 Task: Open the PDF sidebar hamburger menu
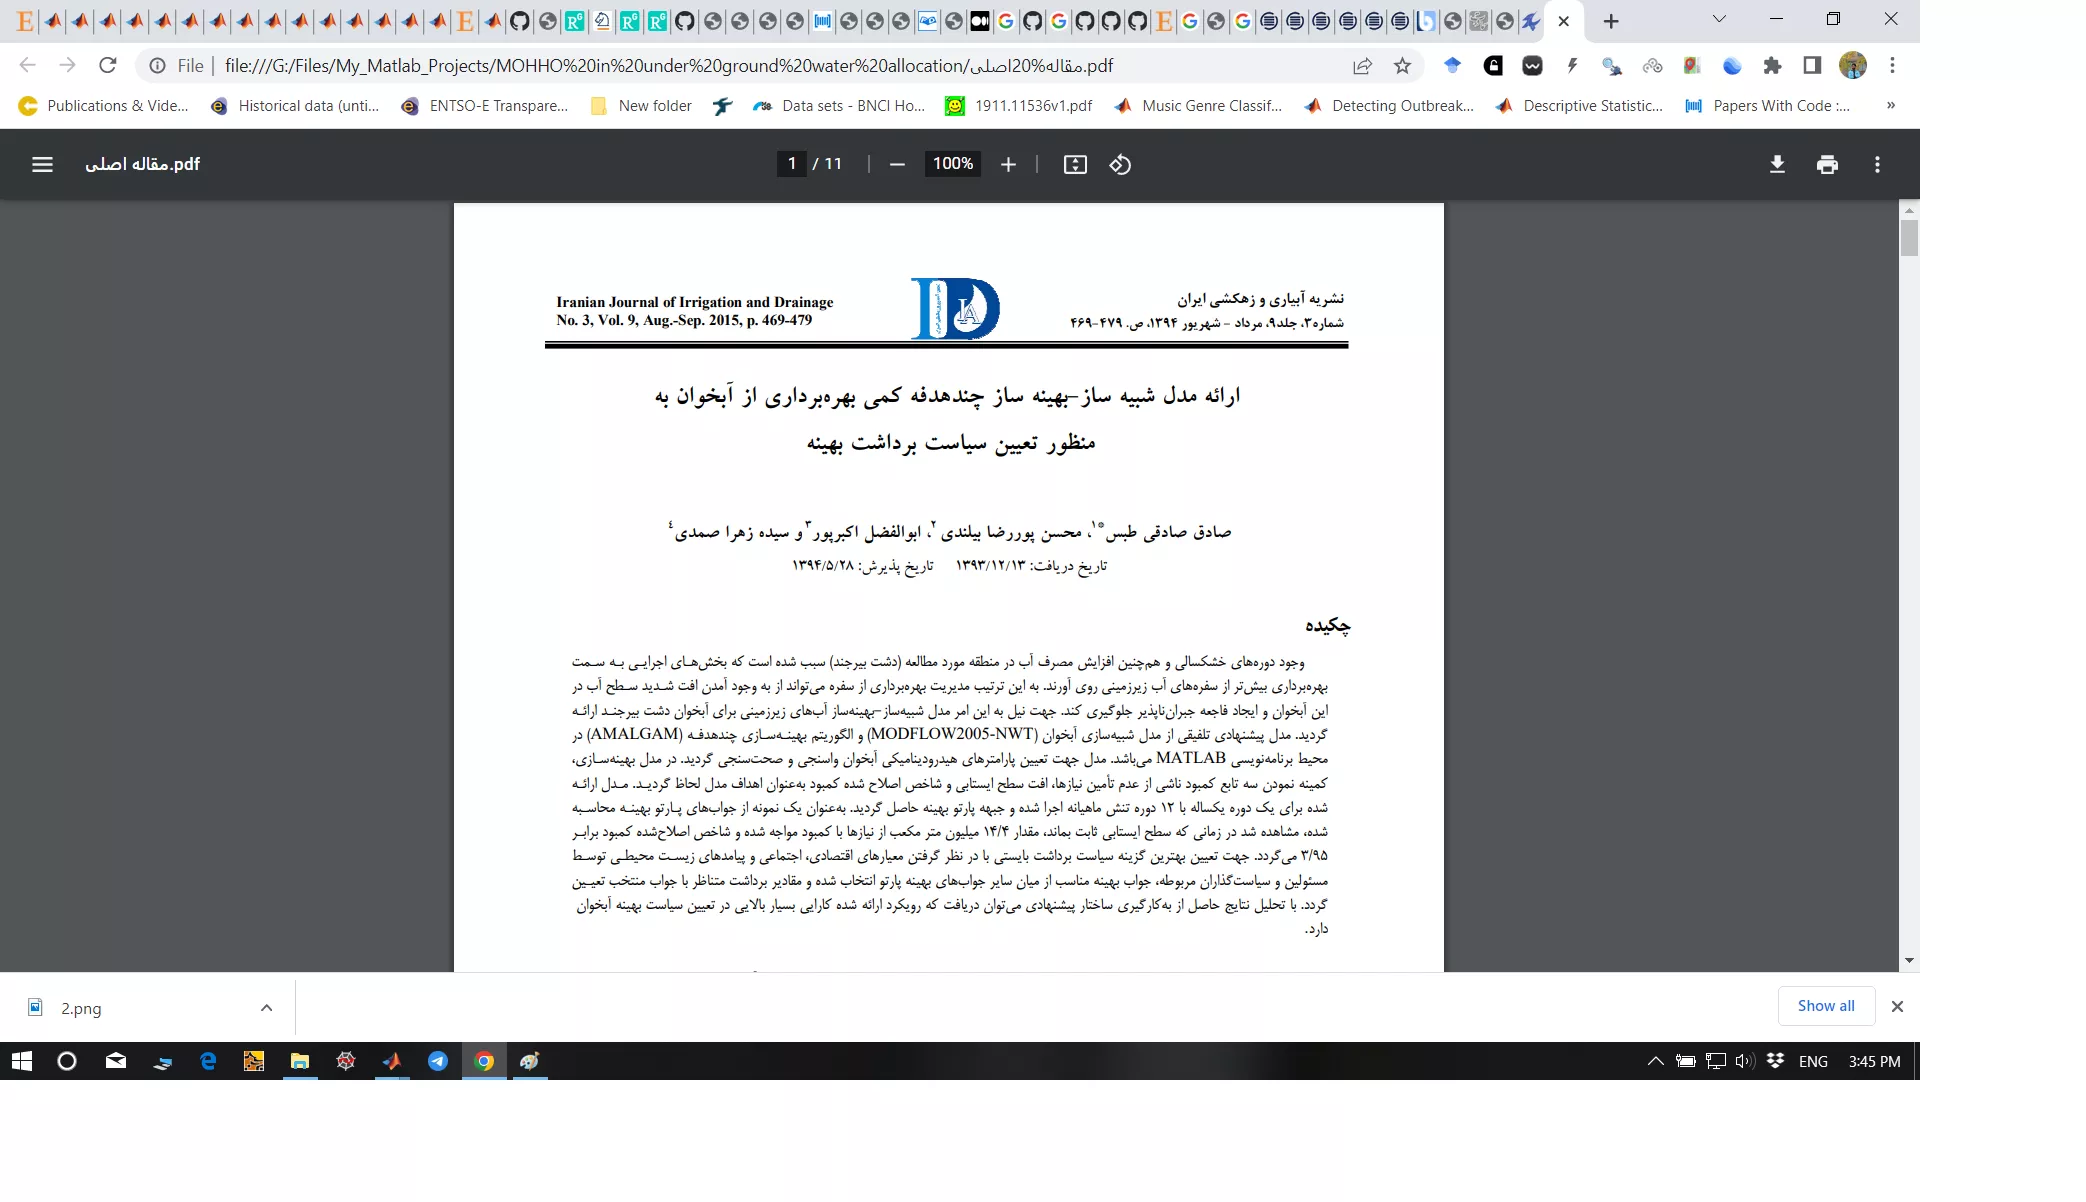[42, 164]
